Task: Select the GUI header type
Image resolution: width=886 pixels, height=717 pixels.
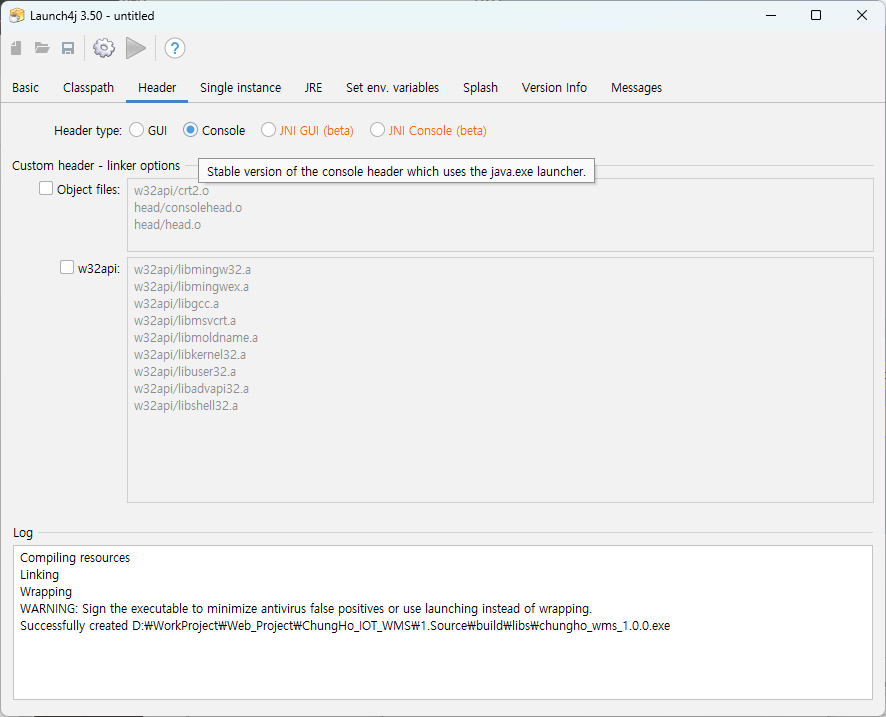Action: (135, 129)
